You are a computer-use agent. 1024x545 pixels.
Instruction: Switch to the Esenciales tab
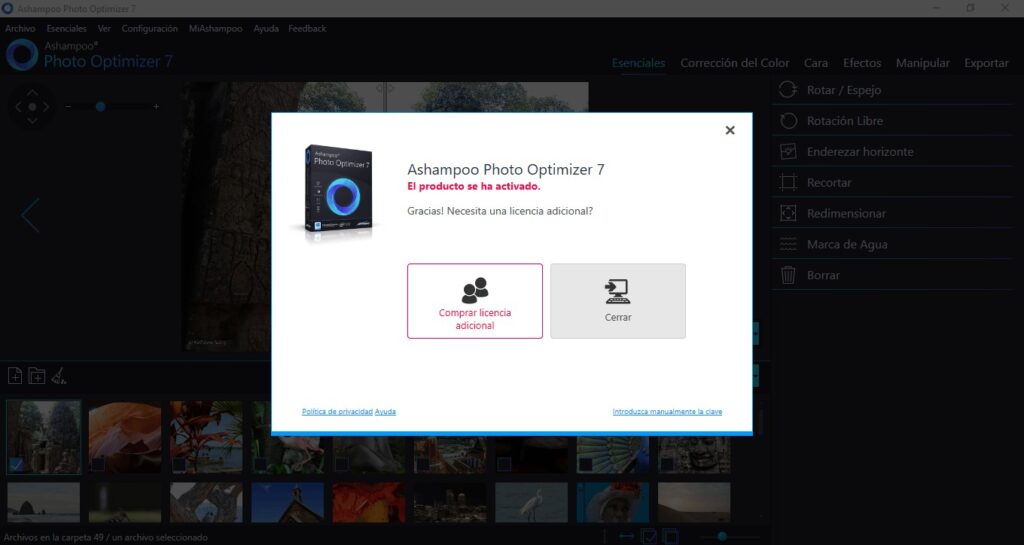click(x=638, y=63)
